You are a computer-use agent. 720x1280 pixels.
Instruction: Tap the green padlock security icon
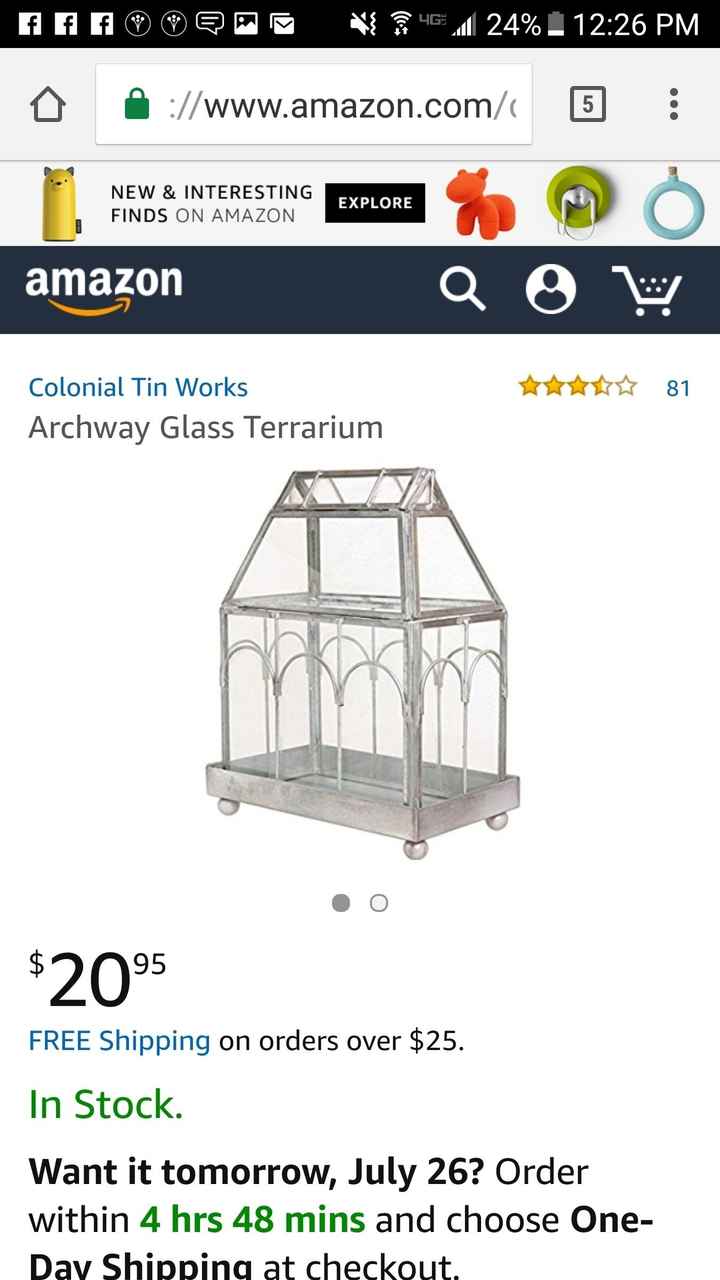click(136, 104)
